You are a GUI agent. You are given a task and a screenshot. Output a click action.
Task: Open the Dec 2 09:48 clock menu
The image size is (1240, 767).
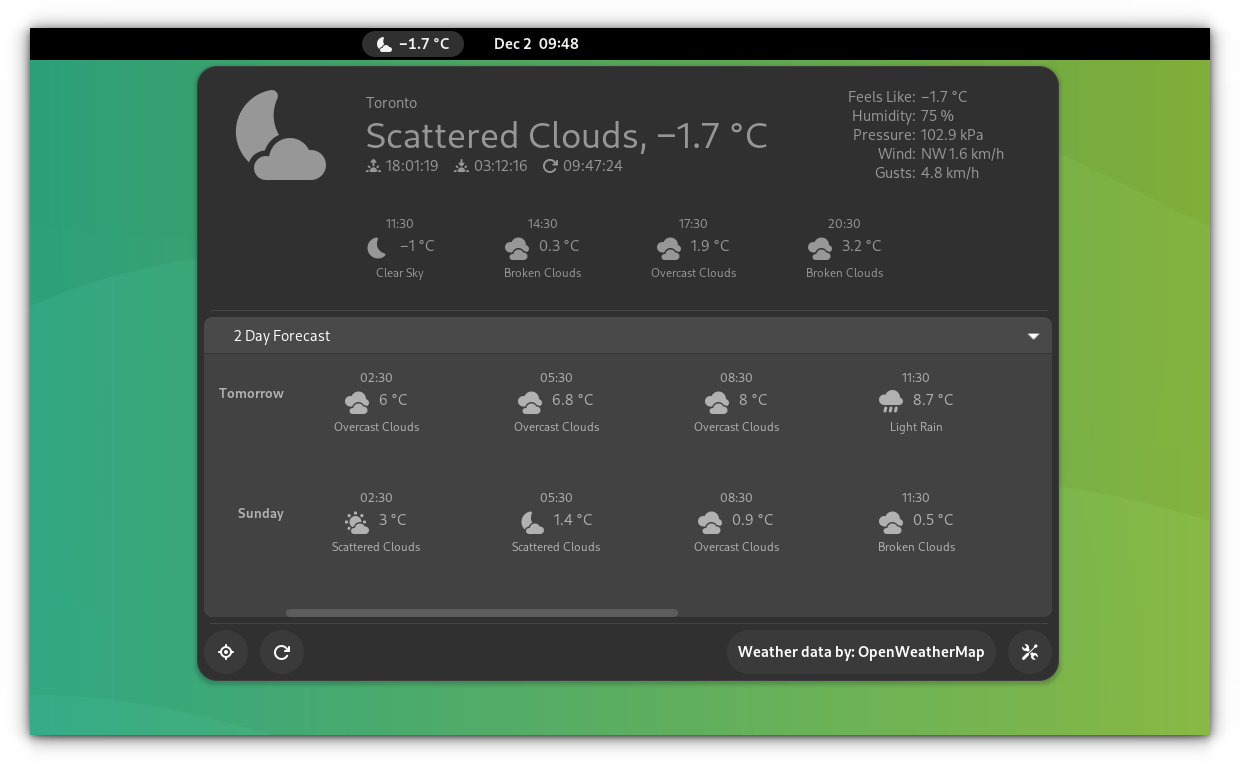point(536,44)
